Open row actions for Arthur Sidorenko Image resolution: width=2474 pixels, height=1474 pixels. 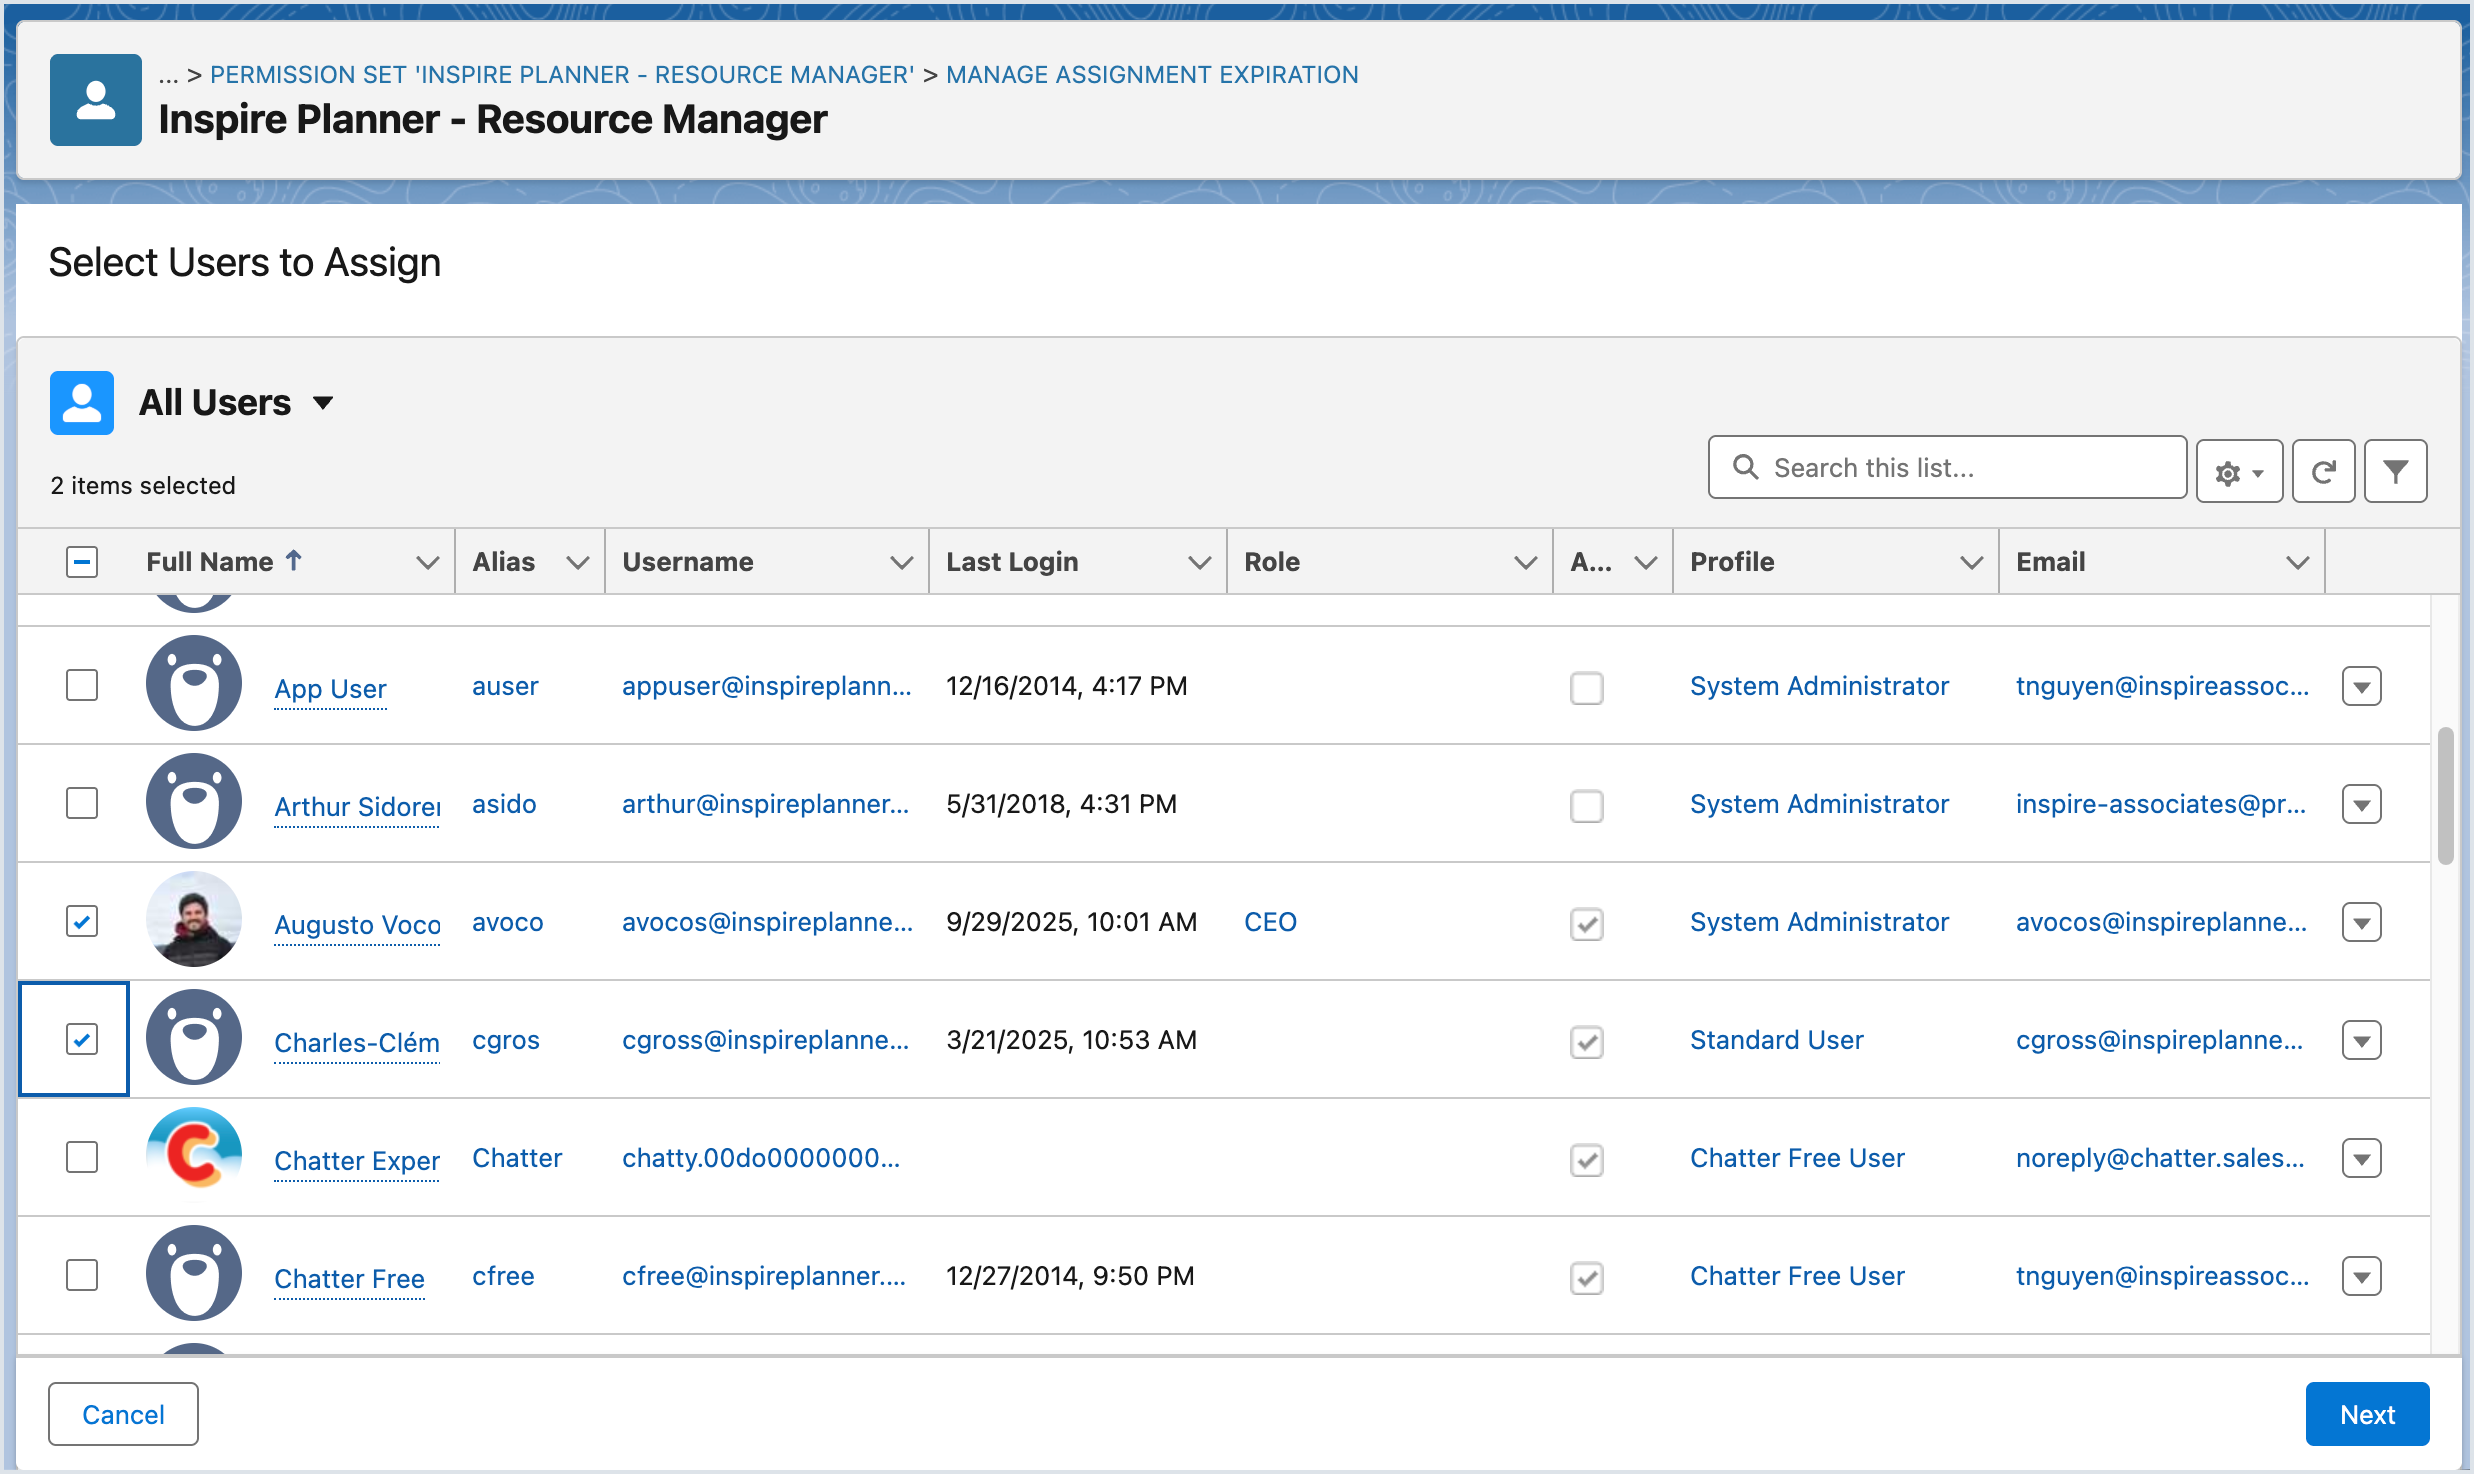pos(2361,804)
